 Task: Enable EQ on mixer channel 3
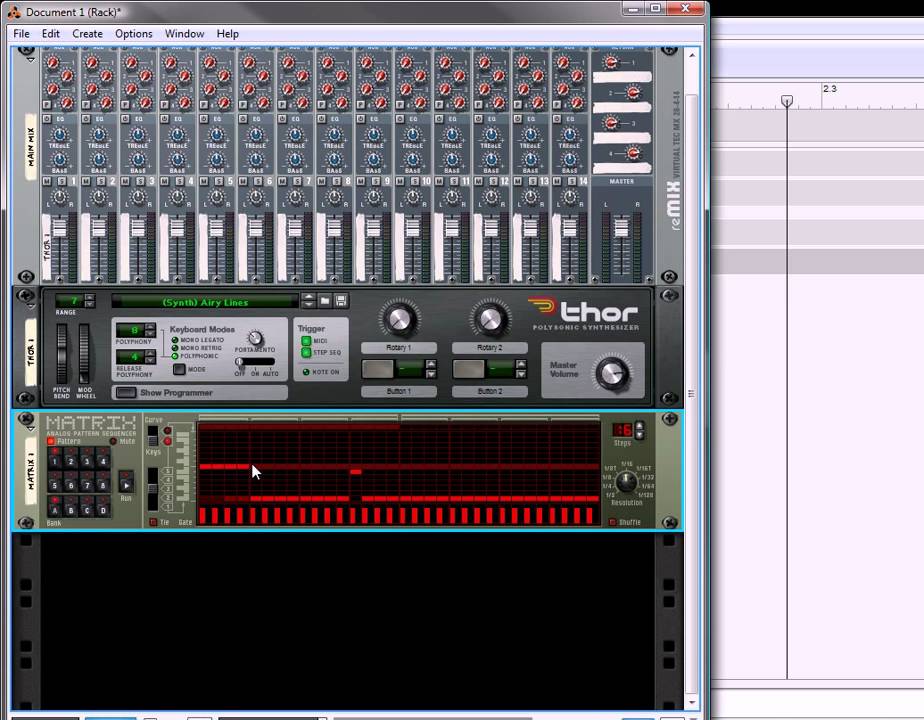pos(126,119)
